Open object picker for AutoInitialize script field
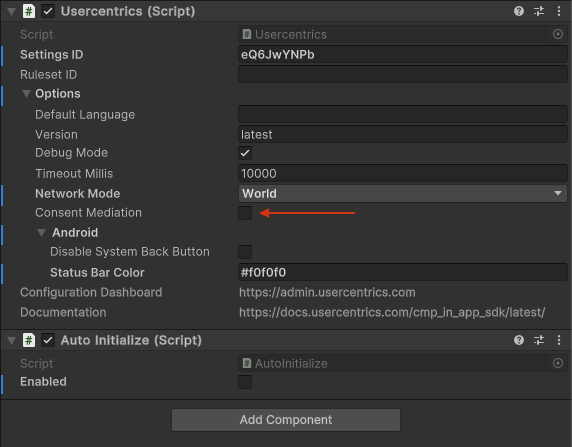This screenshot has width=572, height=447. (558, 363)
